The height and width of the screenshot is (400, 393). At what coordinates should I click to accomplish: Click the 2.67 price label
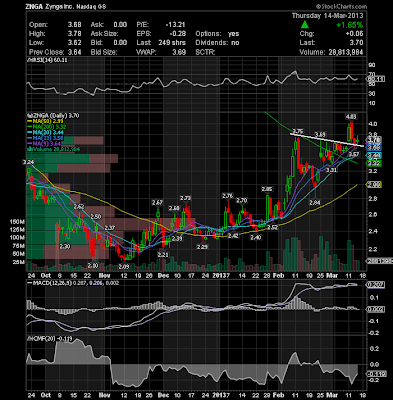157,202
